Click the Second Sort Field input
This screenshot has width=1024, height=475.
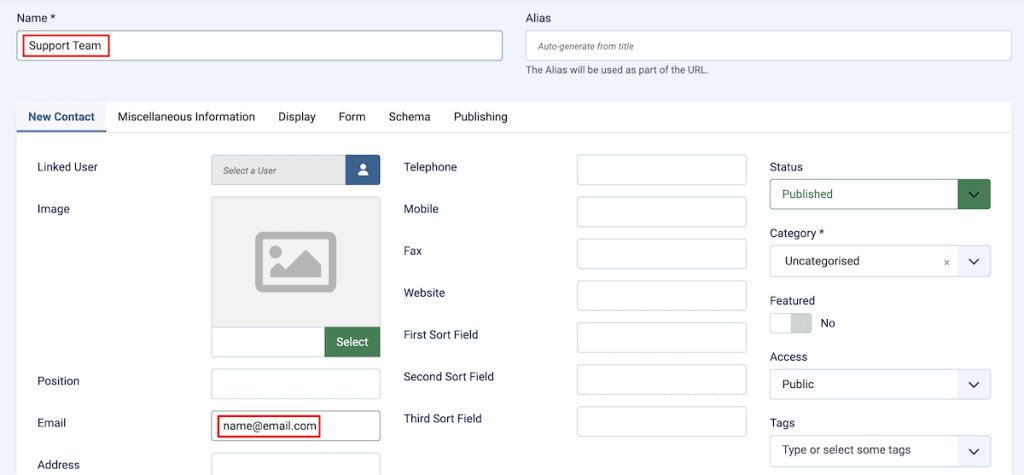pos(662,380)
